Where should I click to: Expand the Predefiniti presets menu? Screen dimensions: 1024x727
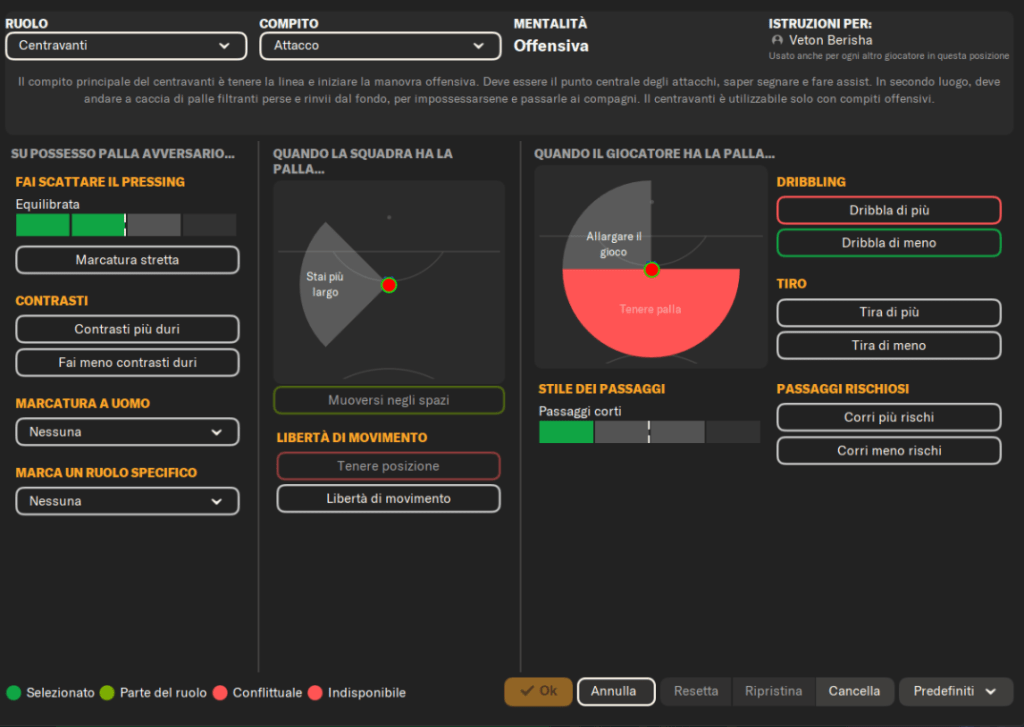pyautogui.click(x=955, y=691)
